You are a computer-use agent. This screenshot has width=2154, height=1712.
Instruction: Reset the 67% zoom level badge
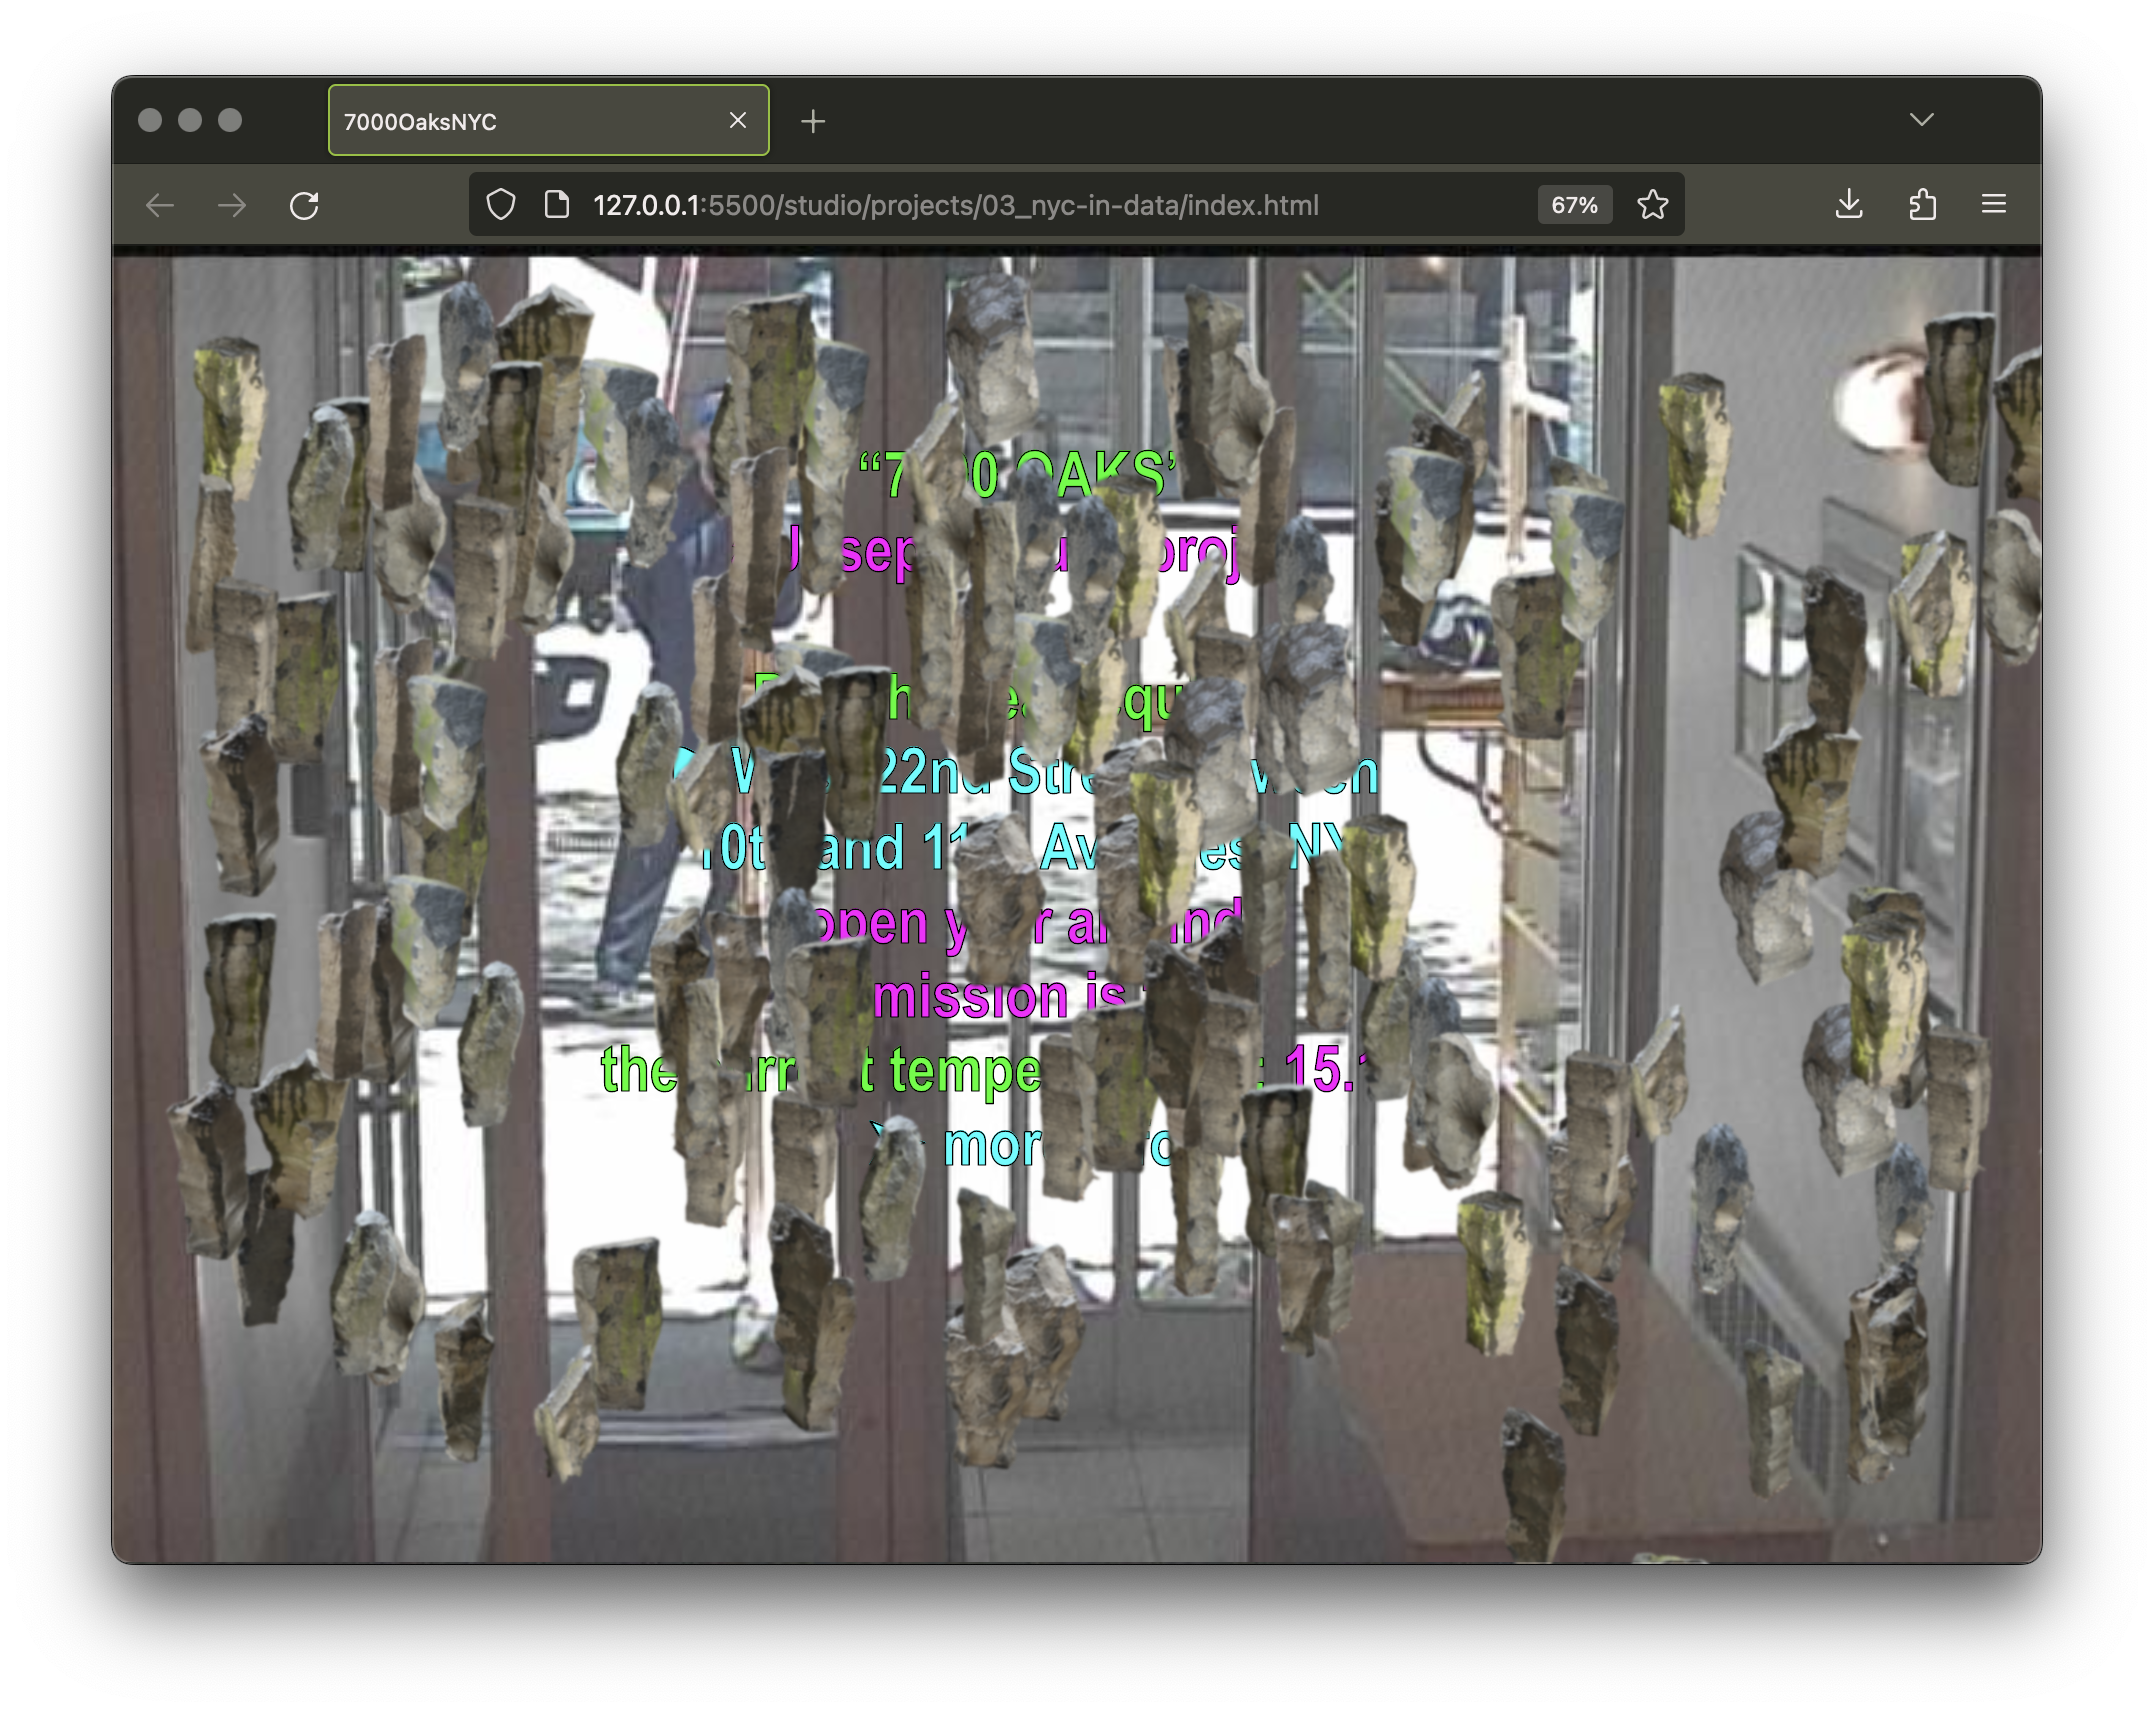tap(1574, 205)
